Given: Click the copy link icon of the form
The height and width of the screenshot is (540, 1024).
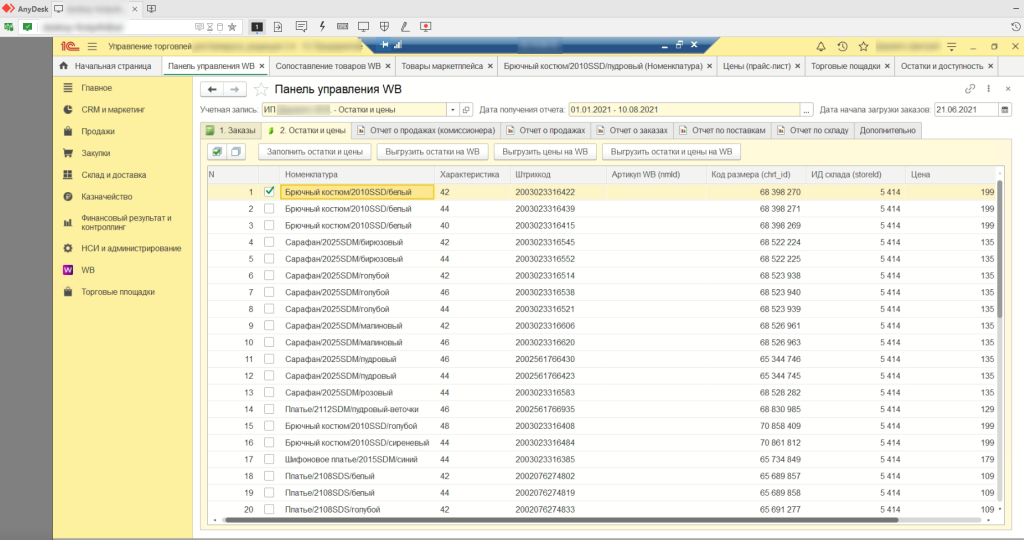Looking at the screenshot, I should point(970,89).
